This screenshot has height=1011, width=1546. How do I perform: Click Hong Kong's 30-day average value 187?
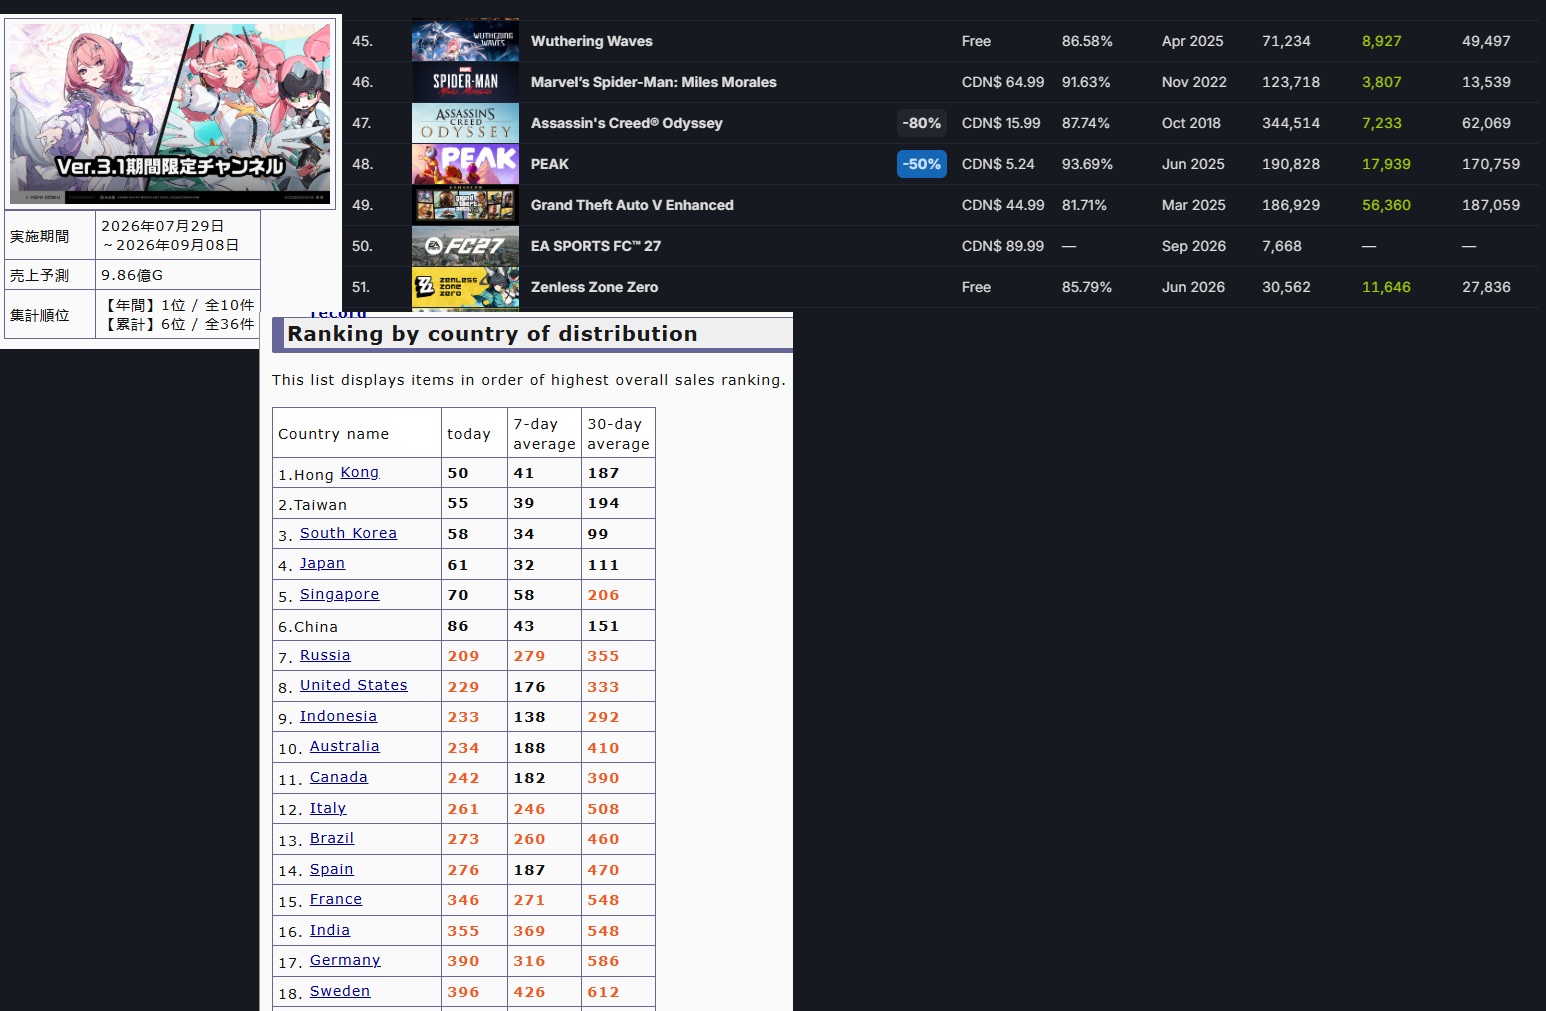pos(603,473)
